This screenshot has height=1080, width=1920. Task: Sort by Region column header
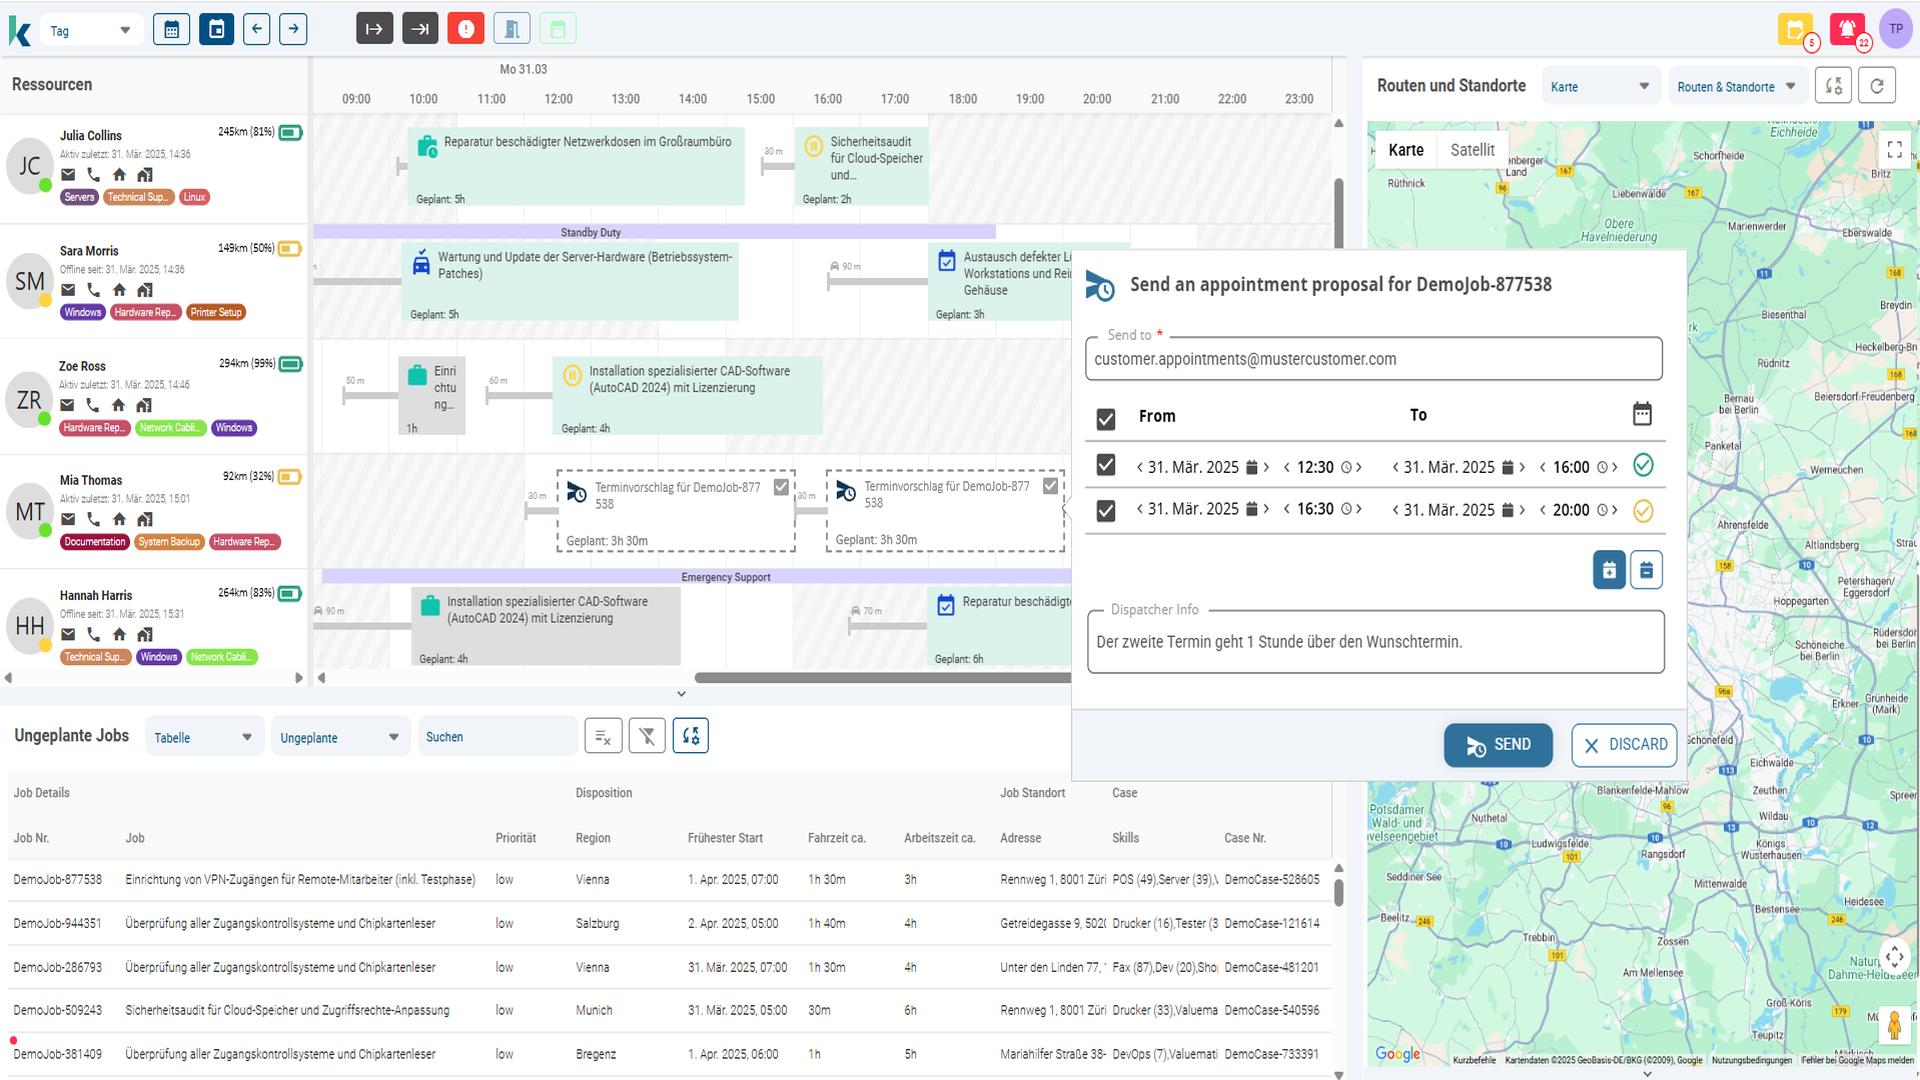click(593, 838)
